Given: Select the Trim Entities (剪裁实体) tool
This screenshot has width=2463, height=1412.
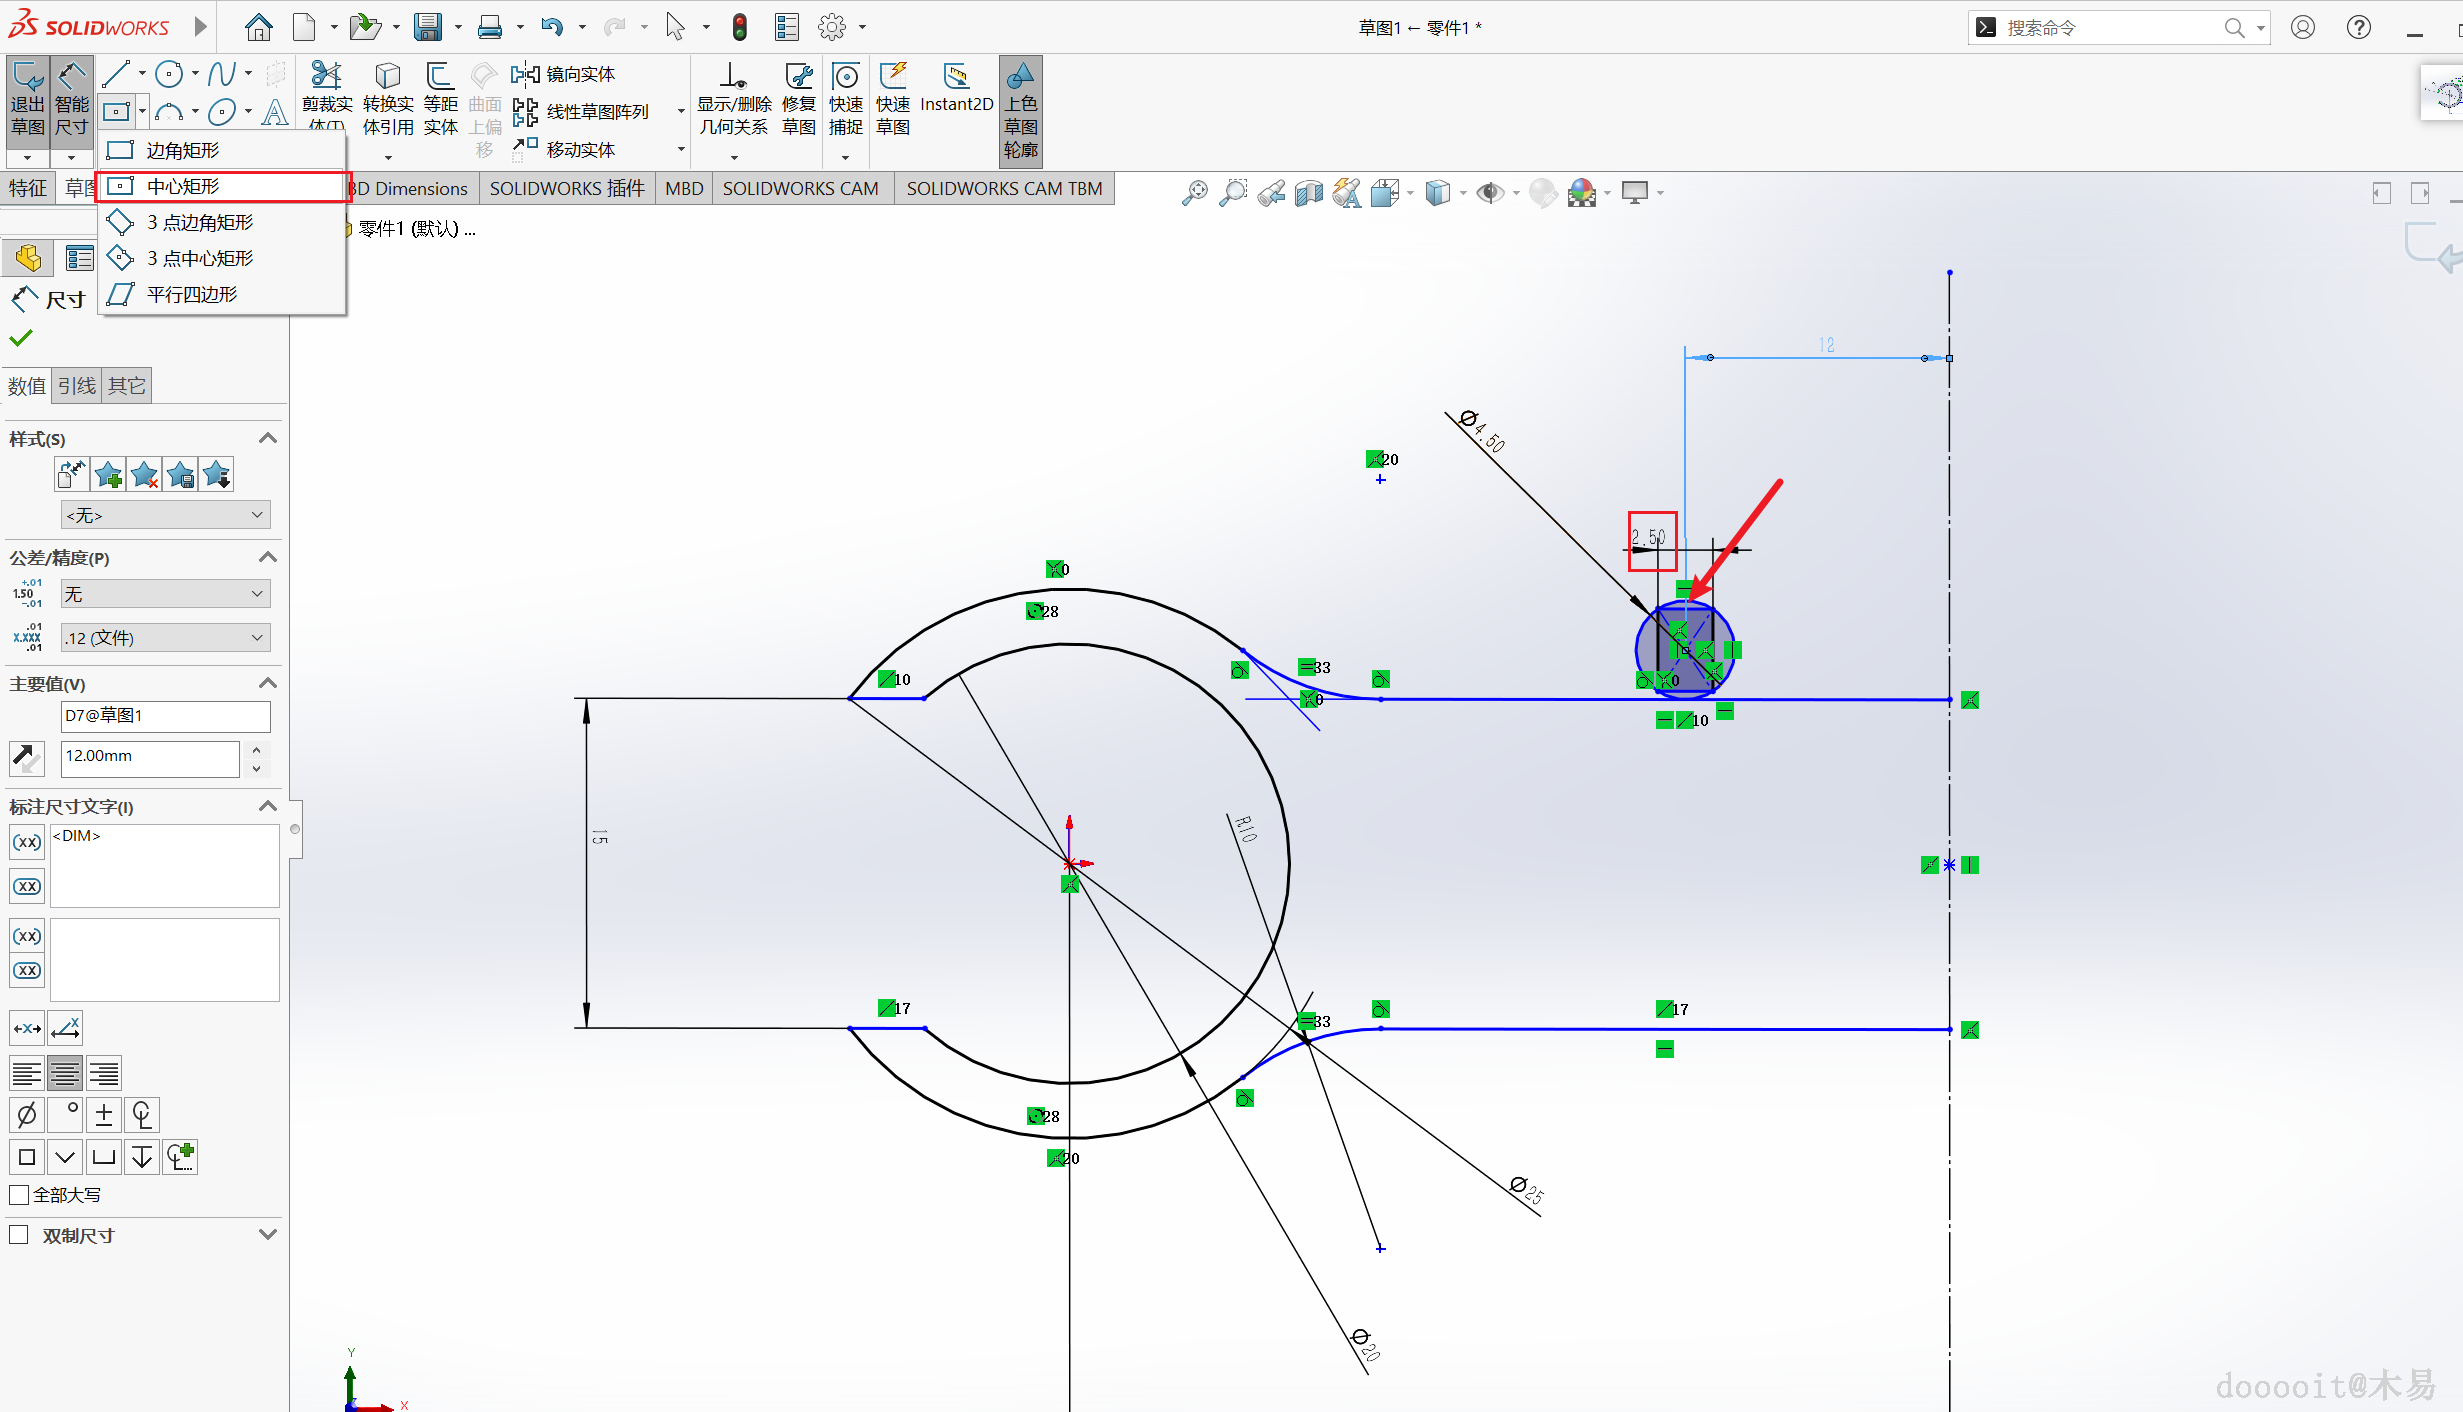Looking at the screenshot, I should pos(327,92).
